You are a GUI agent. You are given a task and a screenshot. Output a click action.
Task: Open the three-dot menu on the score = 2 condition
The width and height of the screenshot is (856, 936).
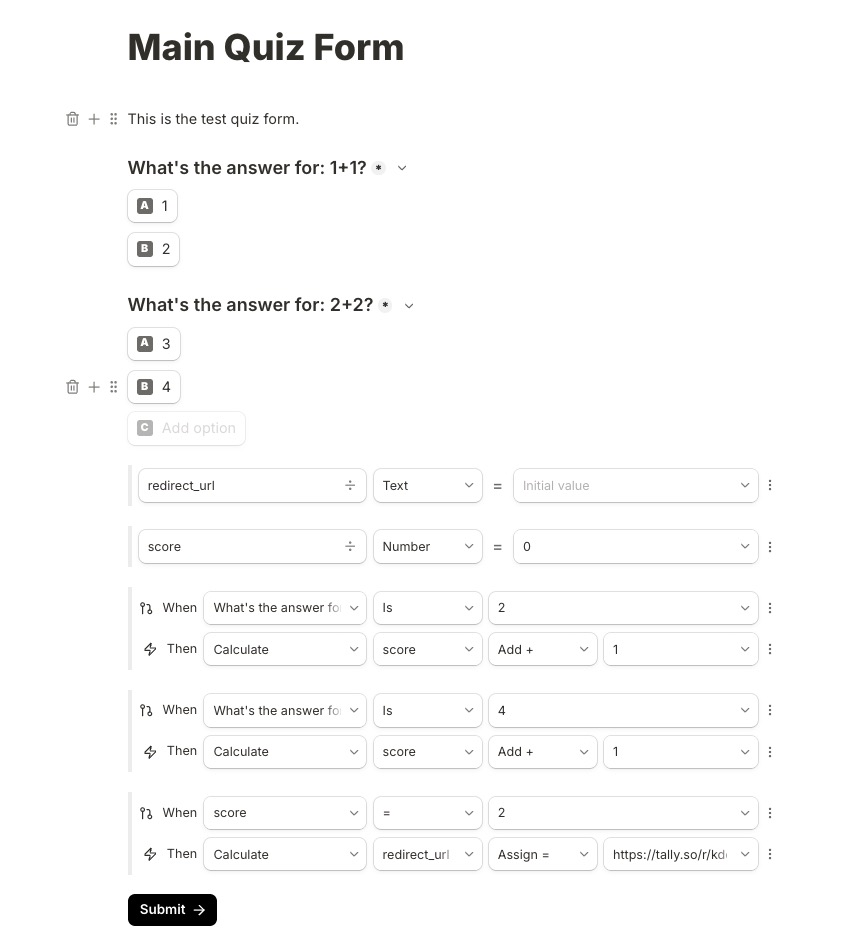tap(770, 812)
